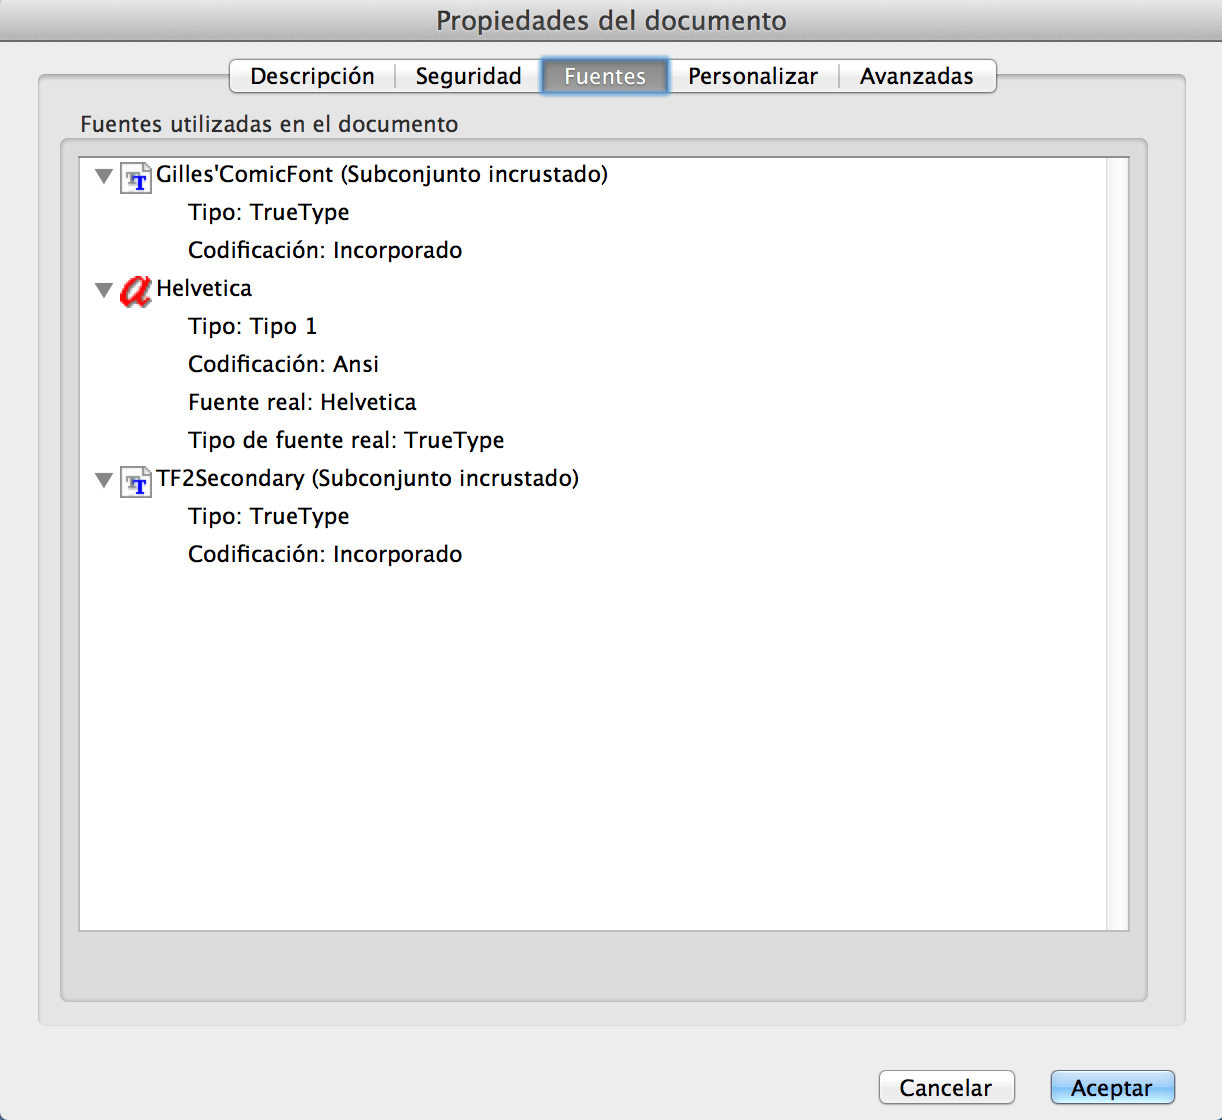This screenshot has width=1222, height=1120.
Task: Click the Tipo: Tipo 1 detail under Helvetica
Action: pos(252,326)
